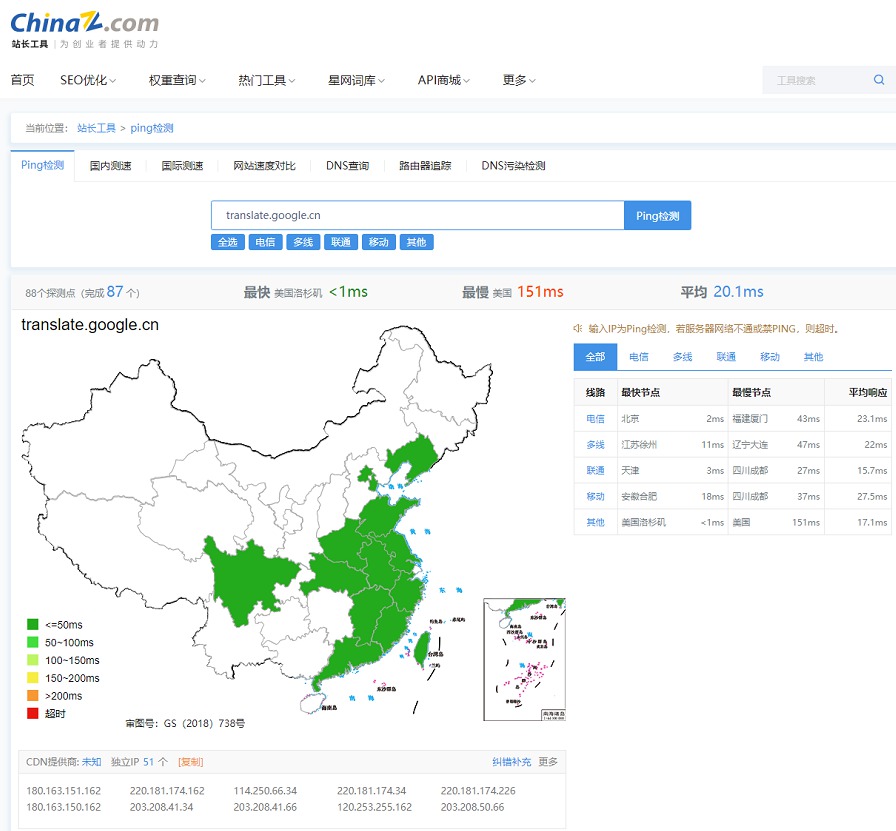Expand the 更多 dropdown menu
Screen dimensions: 896x831
coord(519,80)
